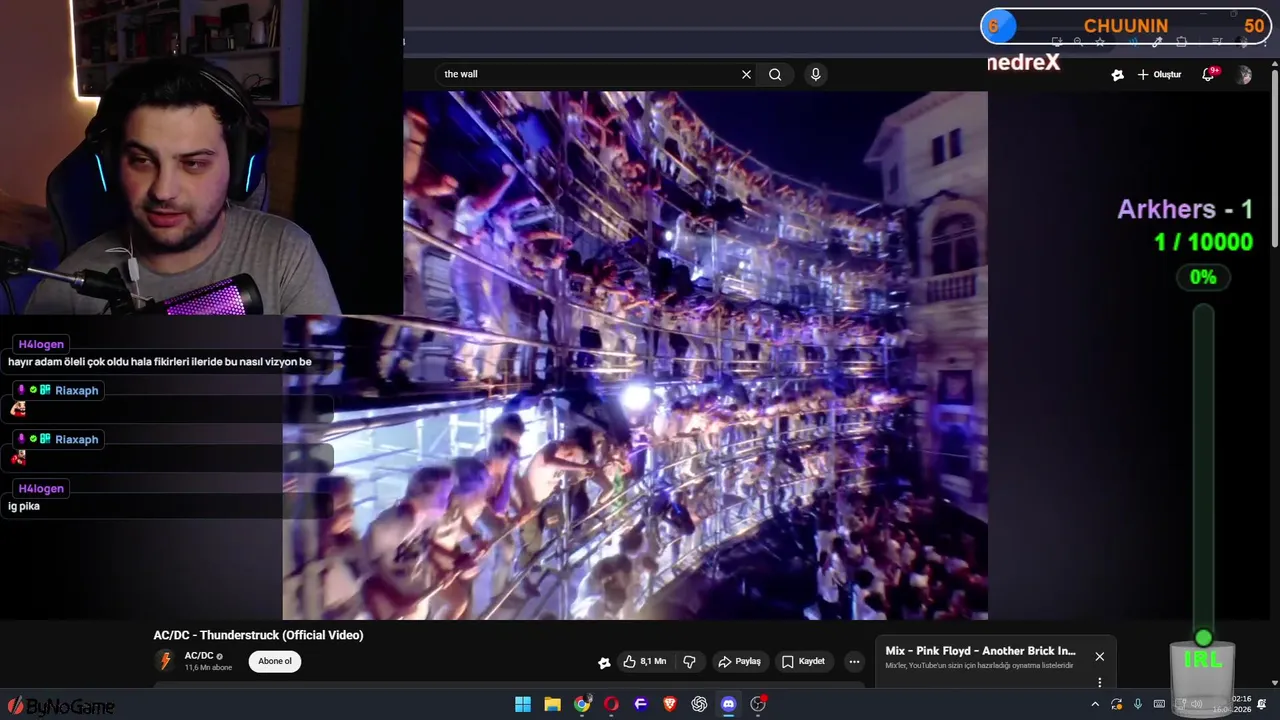The image size is (1280, 720).
Task: Click the Mix - Pink Floyd playlist title
Action: pos(980,651)
